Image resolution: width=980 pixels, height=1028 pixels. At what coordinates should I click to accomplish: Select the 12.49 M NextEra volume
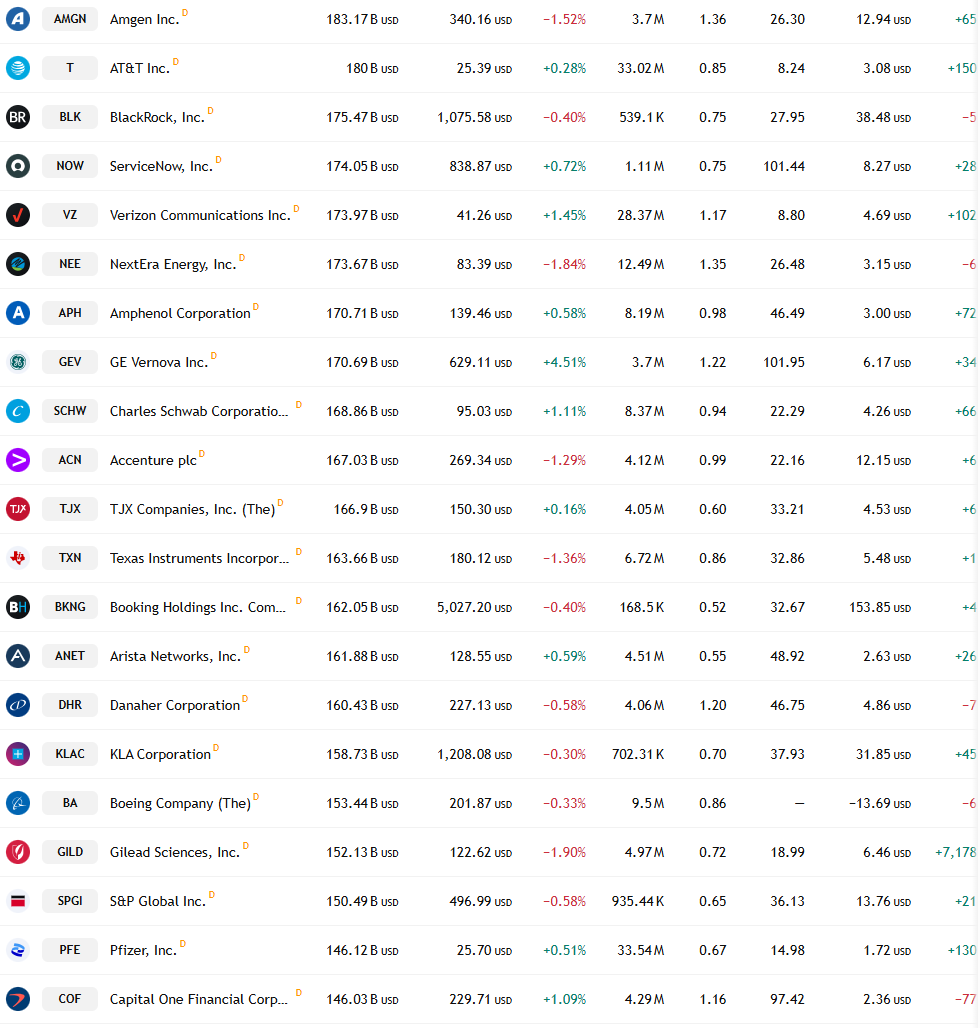[x=640, y=265]
